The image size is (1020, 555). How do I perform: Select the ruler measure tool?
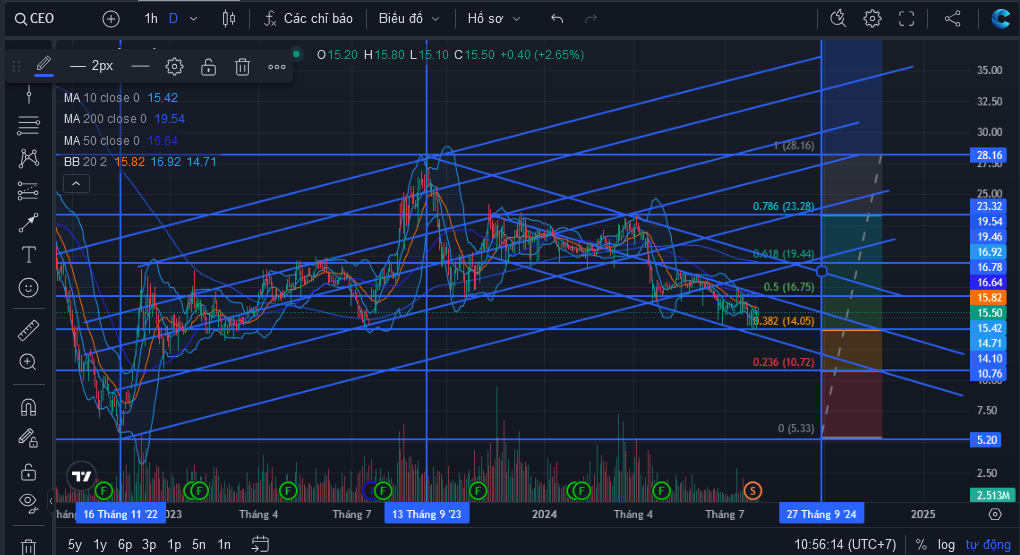28,331
